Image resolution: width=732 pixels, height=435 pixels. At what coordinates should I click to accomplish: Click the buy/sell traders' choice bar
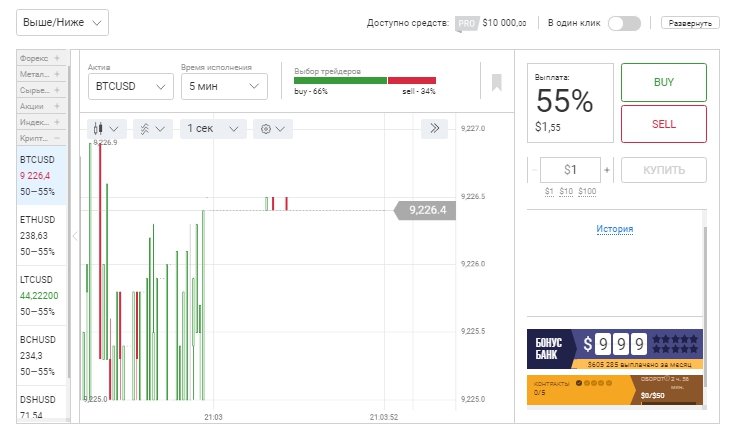[365, 81]
